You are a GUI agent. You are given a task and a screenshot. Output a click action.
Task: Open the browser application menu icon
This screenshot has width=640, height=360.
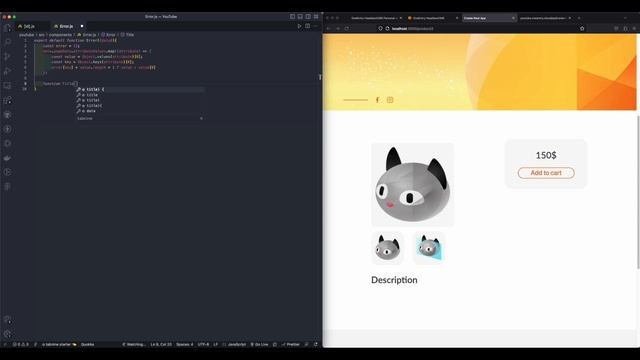pos(634,29)
